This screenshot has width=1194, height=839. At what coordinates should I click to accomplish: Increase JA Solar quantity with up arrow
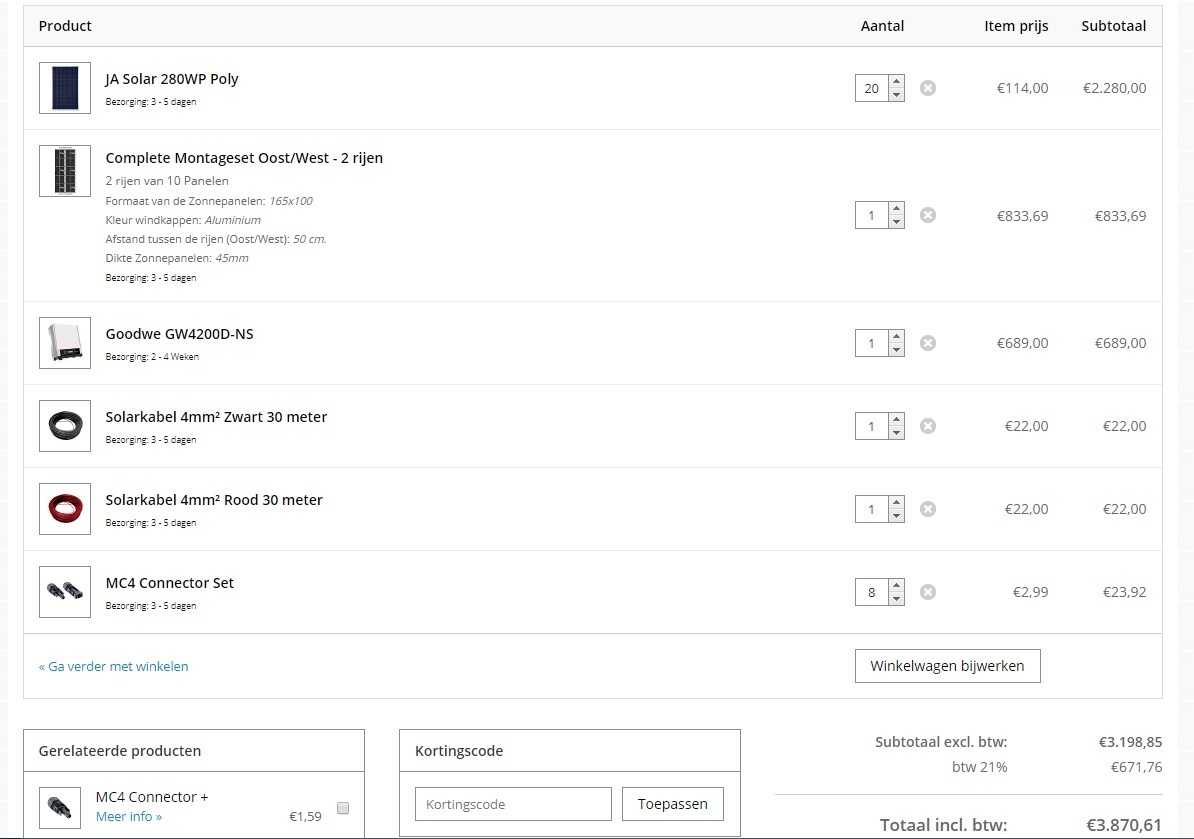pyautogui.click(x=896, y=82)
